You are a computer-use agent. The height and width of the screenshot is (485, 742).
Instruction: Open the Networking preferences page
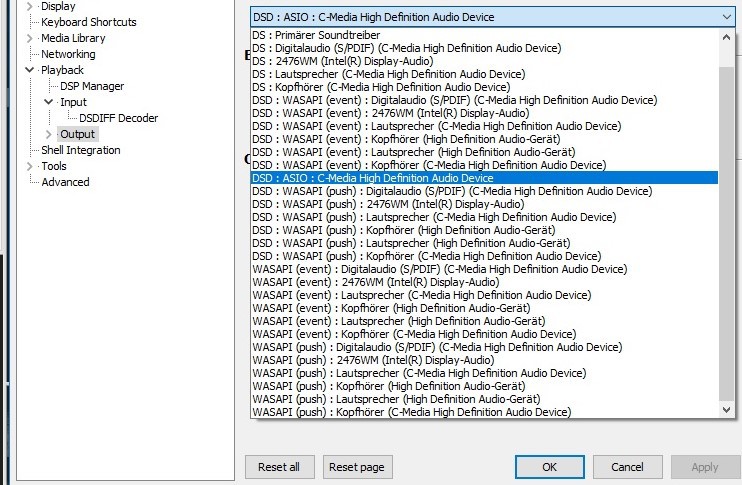coord(68,54)
